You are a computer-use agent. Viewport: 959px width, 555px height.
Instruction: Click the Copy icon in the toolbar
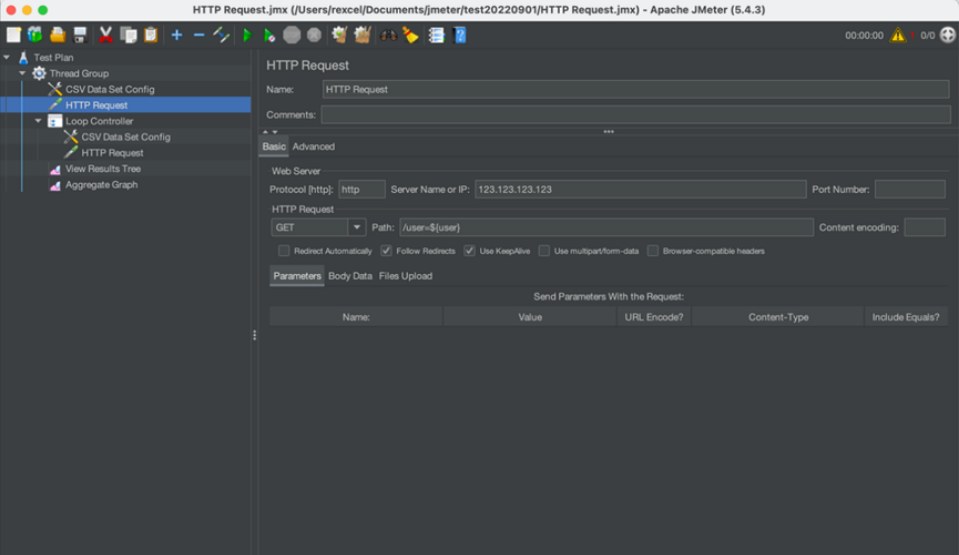[x=128, y=35]
